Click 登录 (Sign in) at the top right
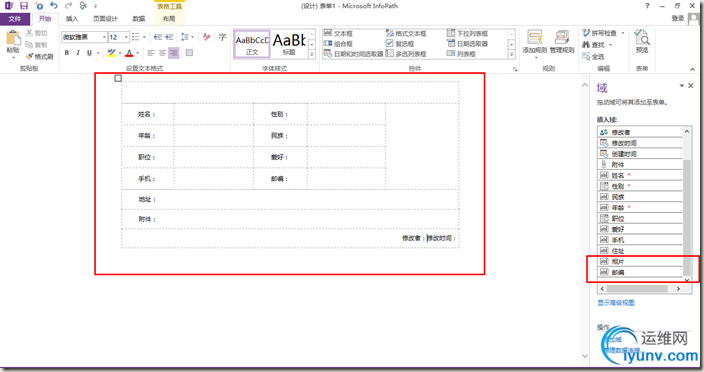Viewport: 704px width, 372px height. [678, 18]
